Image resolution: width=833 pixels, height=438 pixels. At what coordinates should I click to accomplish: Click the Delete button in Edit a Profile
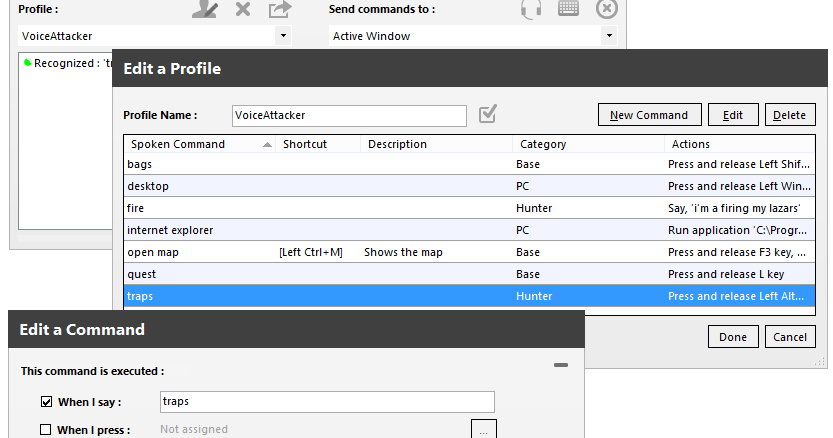click(789, 115)
